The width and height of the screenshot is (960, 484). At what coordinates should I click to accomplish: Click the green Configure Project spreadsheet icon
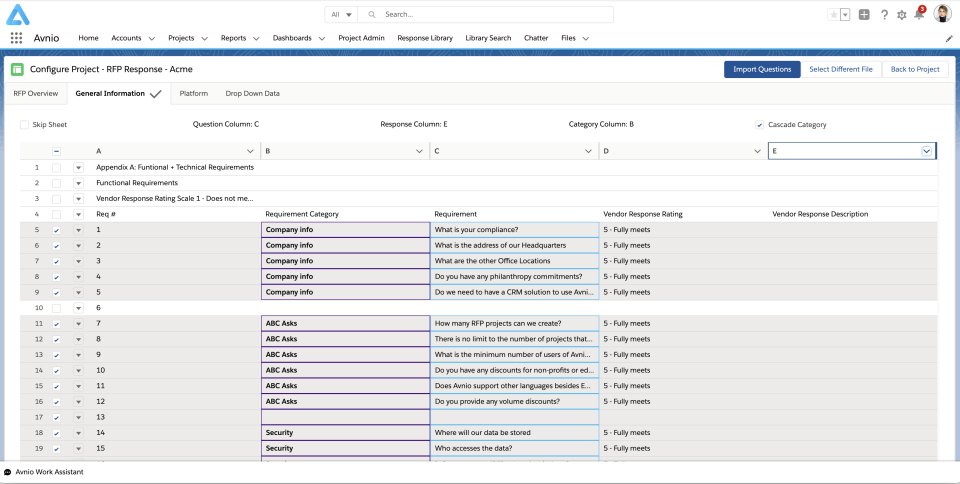tap(17, 69)
